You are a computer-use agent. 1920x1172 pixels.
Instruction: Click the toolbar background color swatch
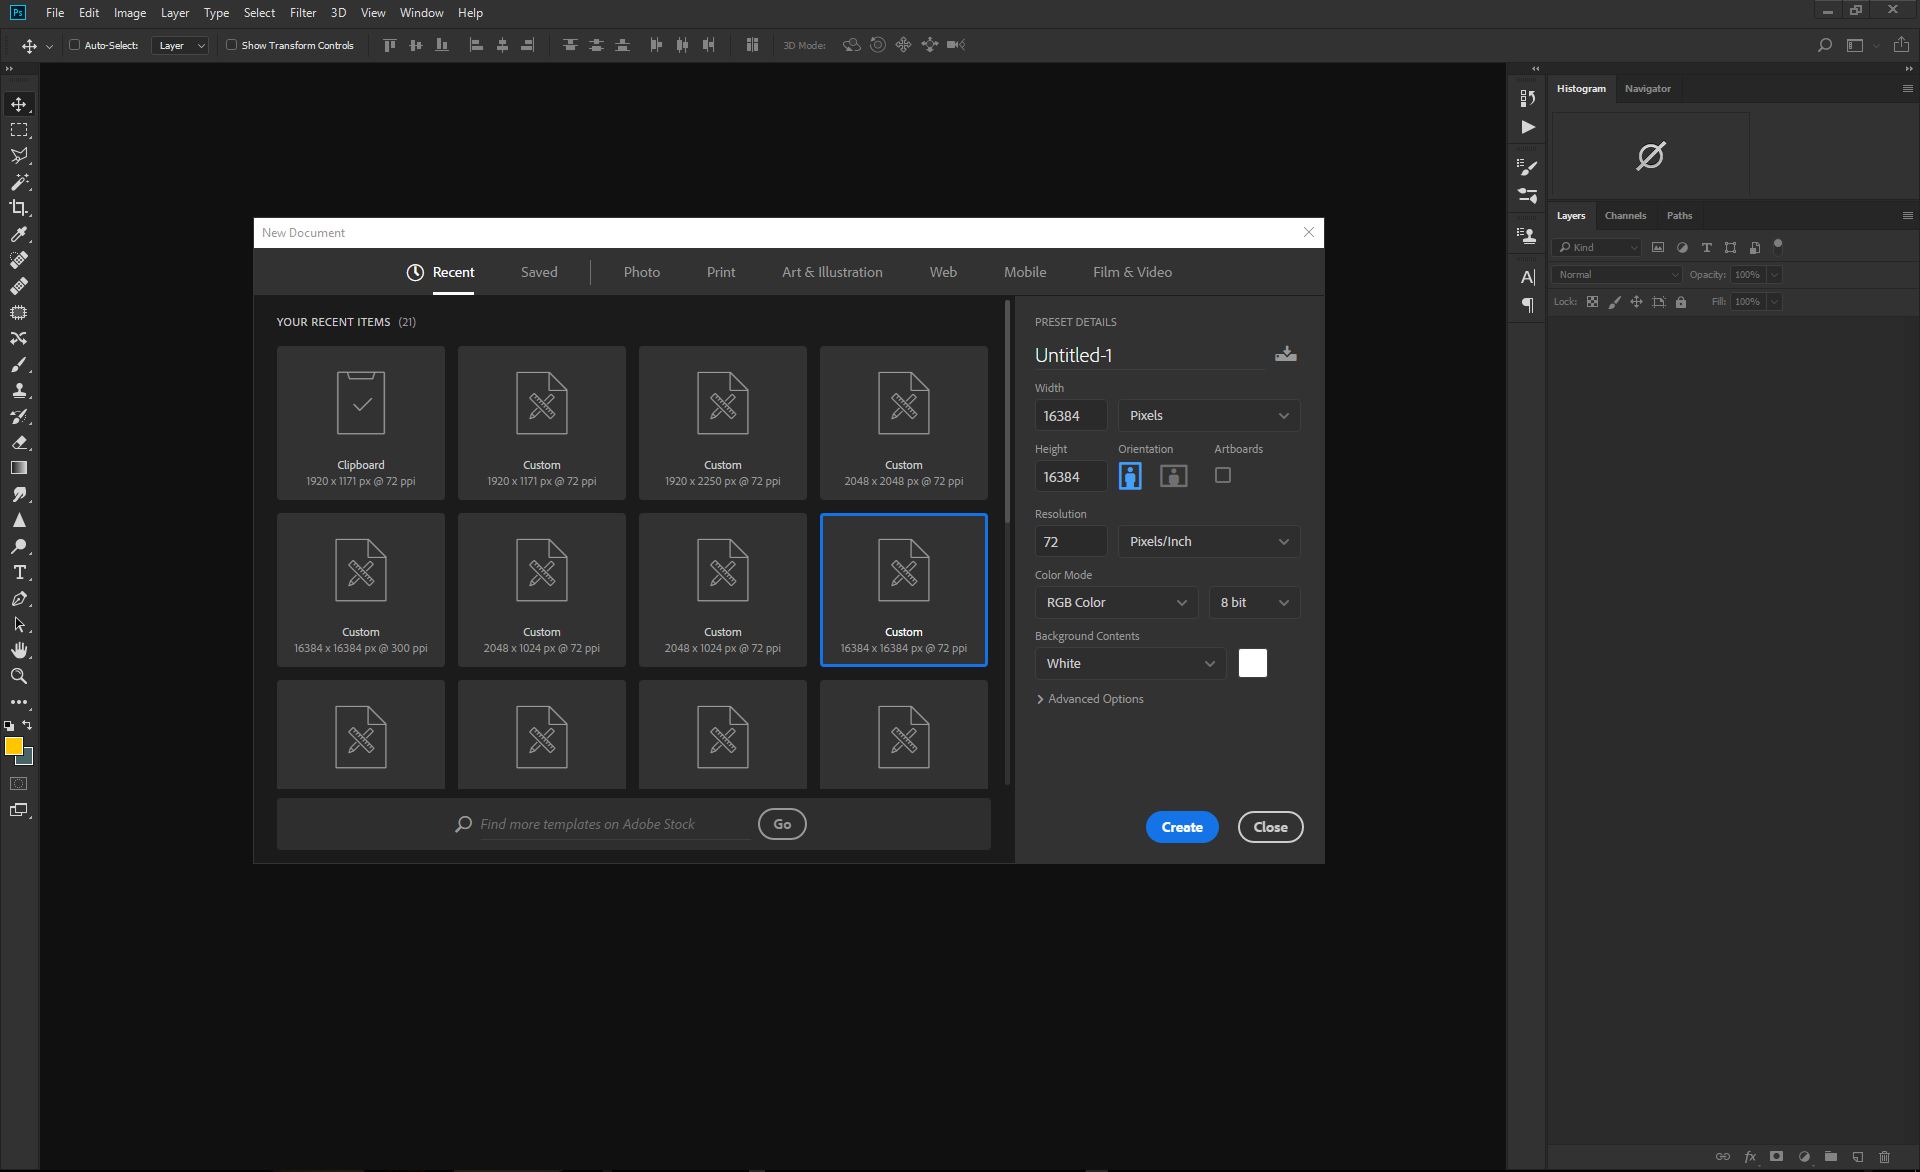click(x=27, y=759)
